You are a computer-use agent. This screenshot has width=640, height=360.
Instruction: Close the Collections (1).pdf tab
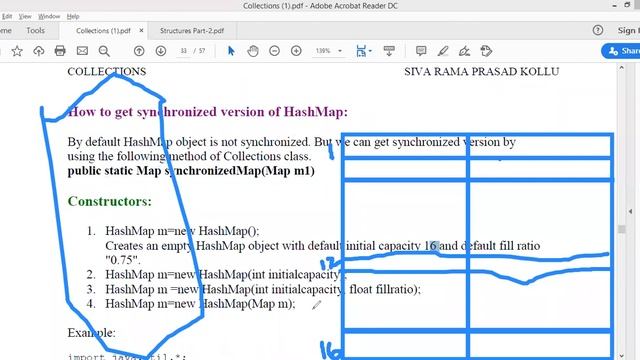tap(141, 30)
